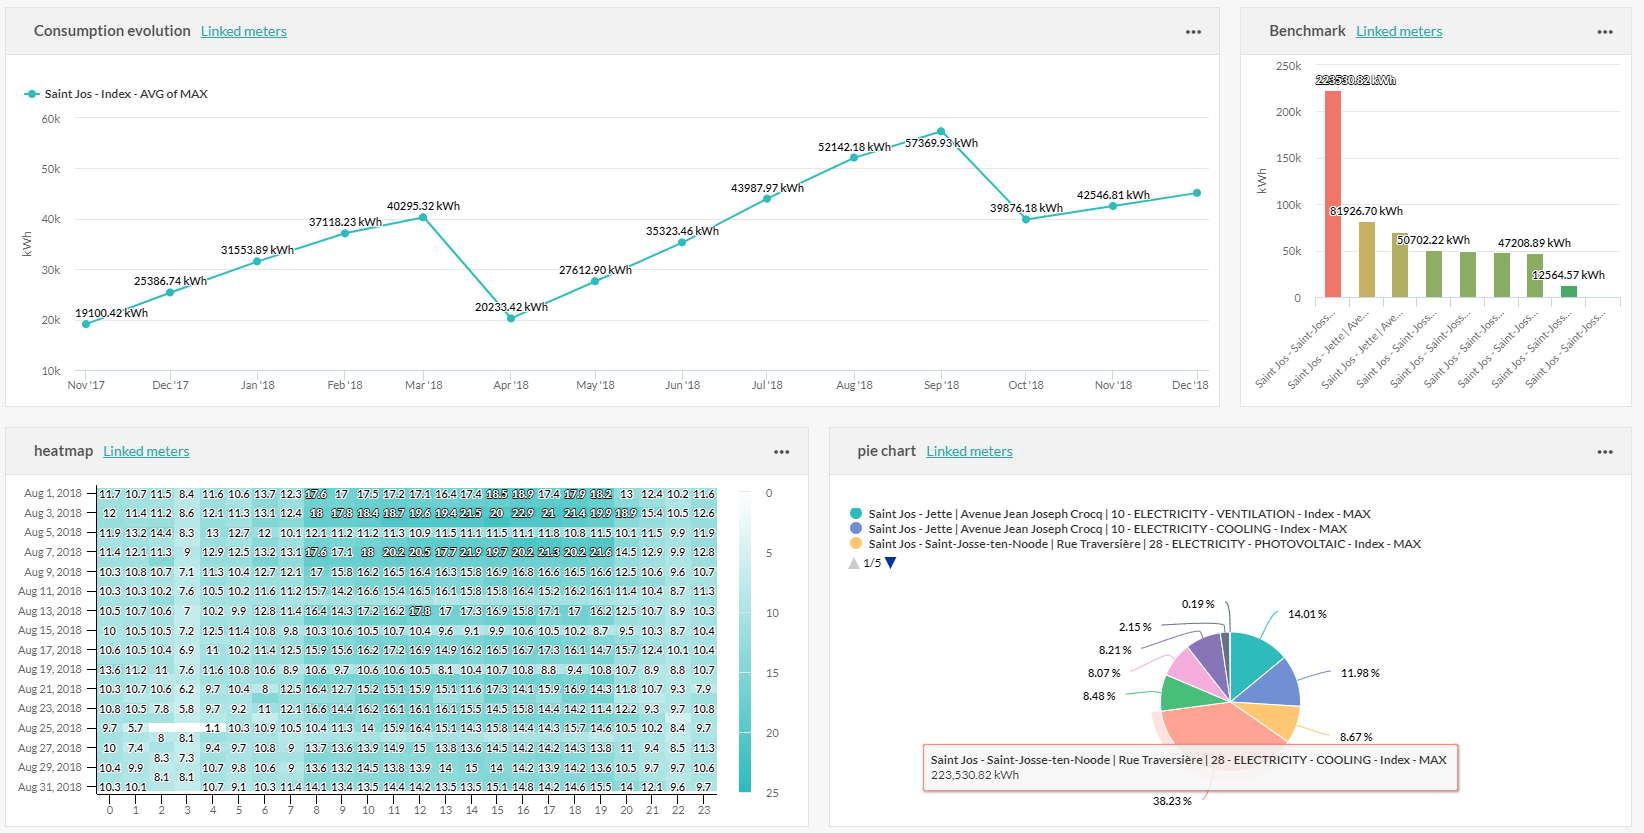The height and width of the screenshot is (833, 1644).
Task: Click the 52142.18 kWh data label
Action: [x=854, y=147]
